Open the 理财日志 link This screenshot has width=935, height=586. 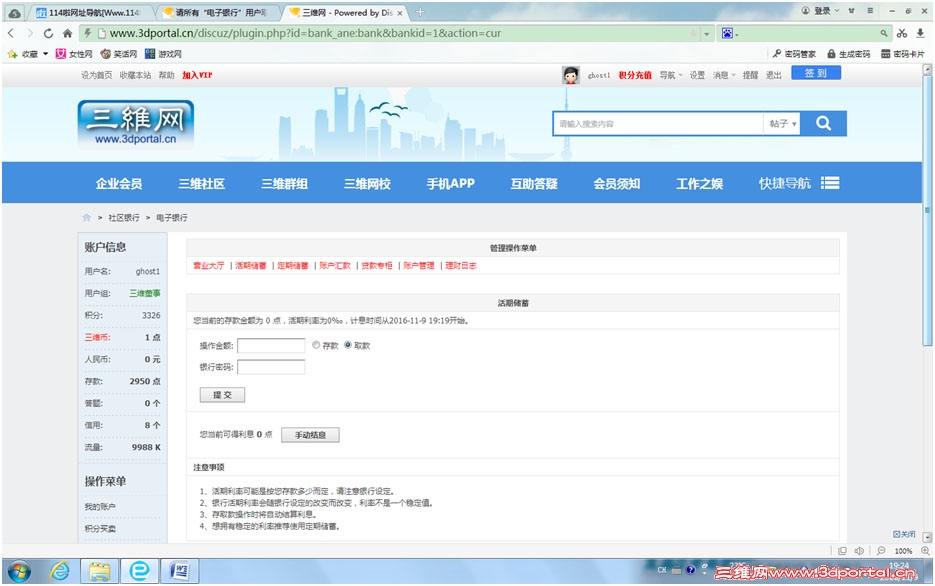(x=461, y=266)
